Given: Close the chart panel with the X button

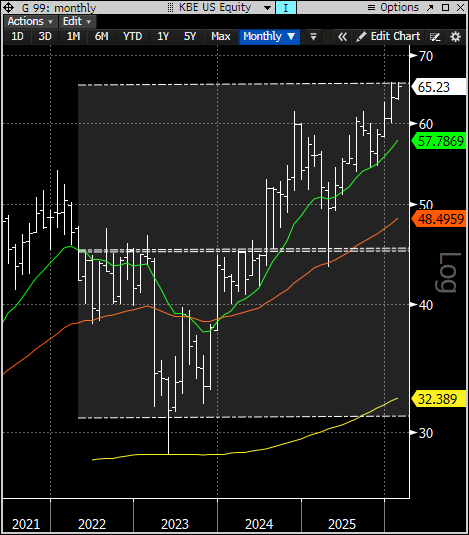Looking at the screenshot, I should point(460,8).
